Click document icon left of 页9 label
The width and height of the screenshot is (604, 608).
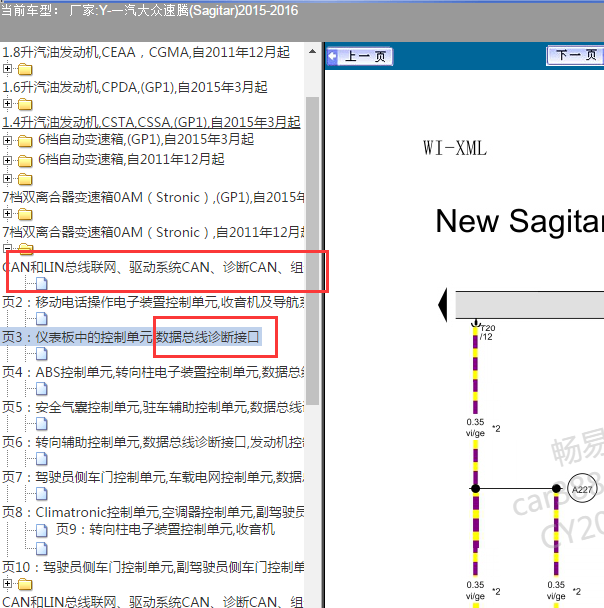click(x=41, y=530)
